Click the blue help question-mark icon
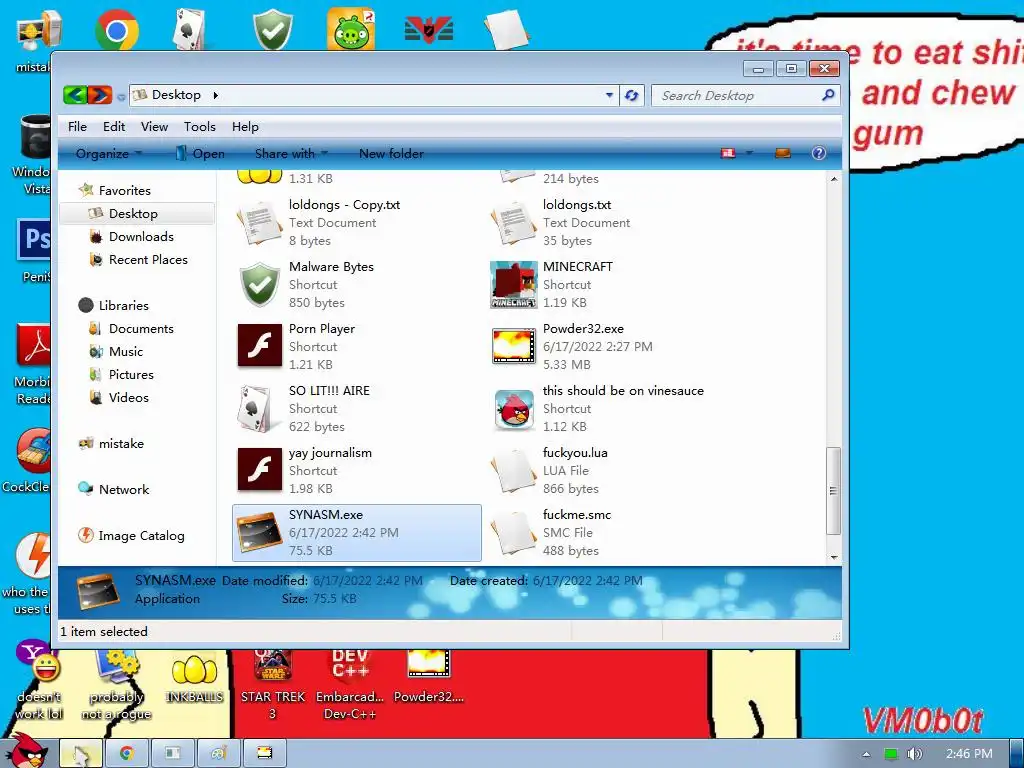Screen dimensions: 1024x768 [818, 153]
